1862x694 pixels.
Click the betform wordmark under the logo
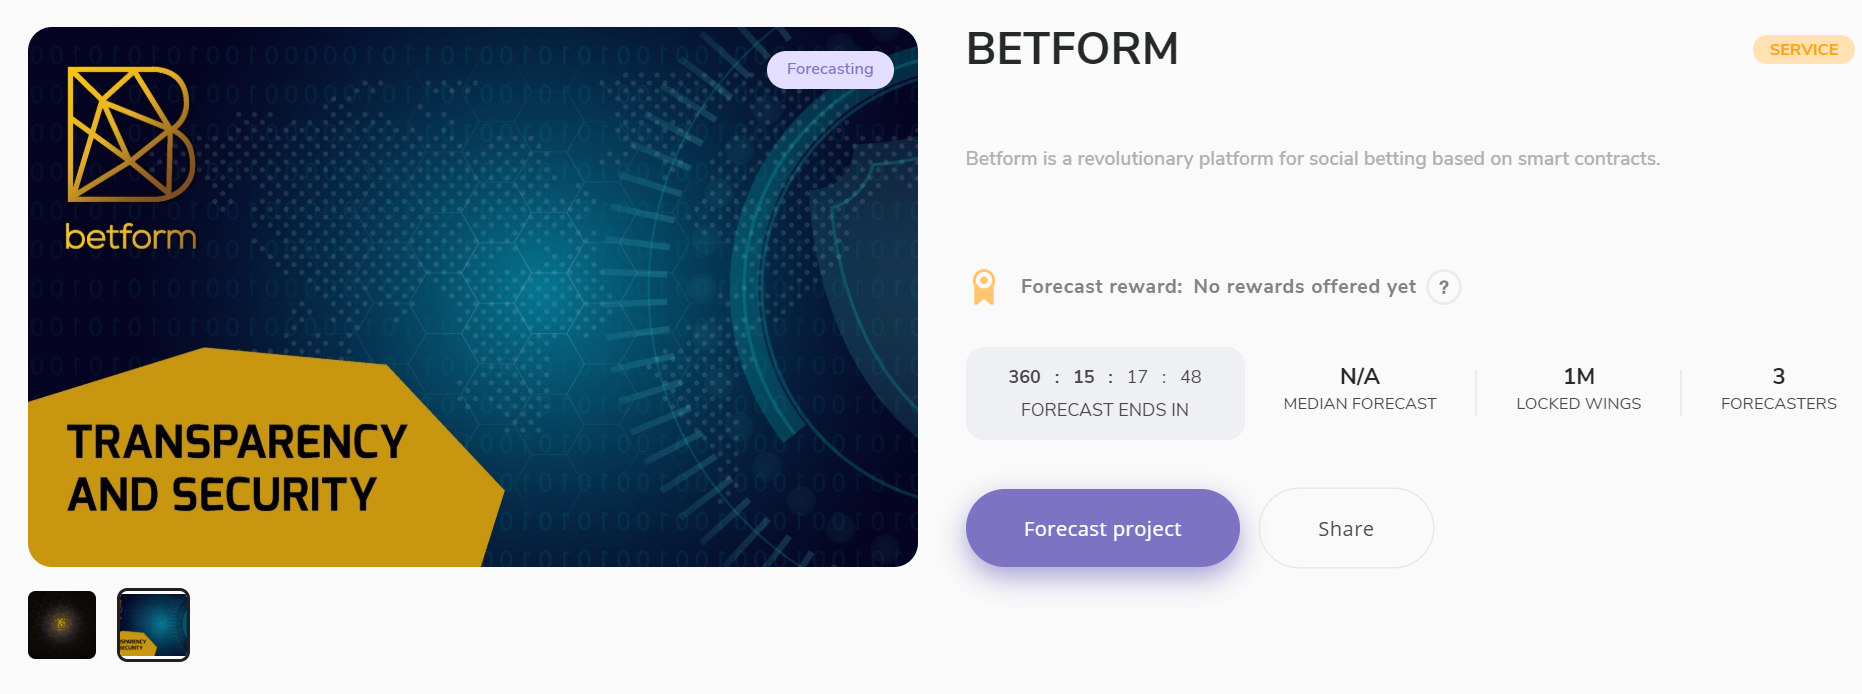point(131,237)
